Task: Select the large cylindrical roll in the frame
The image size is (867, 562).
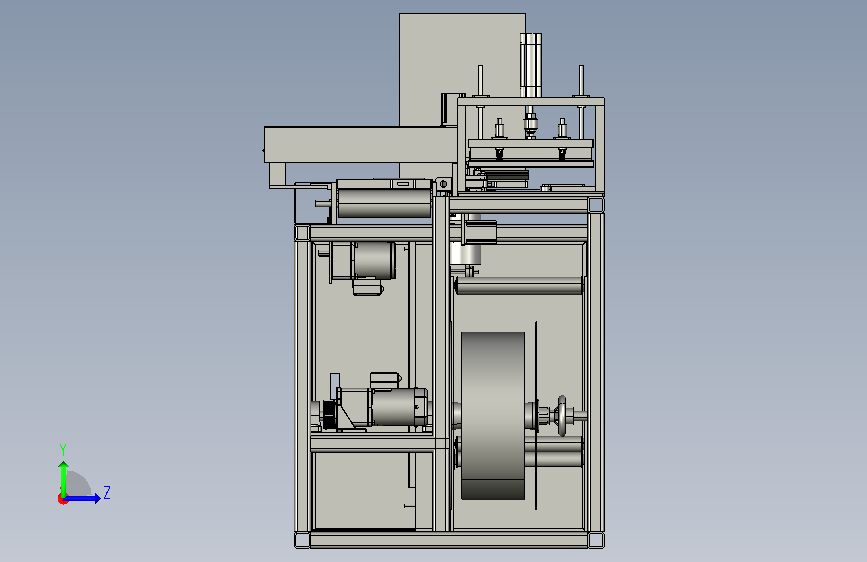Action: click(493, 415)
